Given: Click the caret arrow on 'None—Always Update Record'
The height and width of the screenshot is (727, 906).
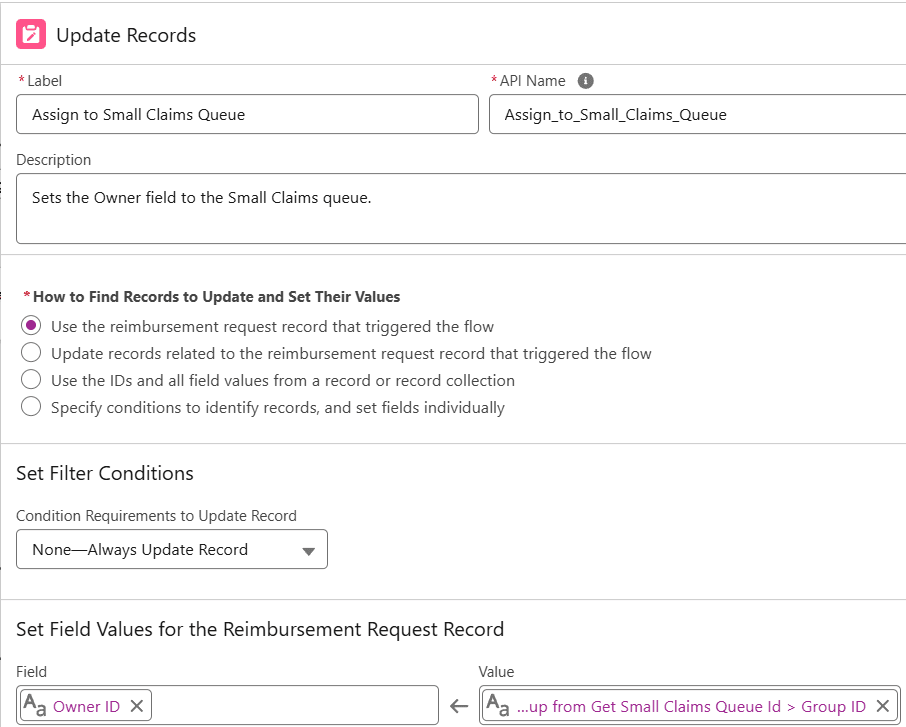Looking at the screenshot, I should [308, 551].
